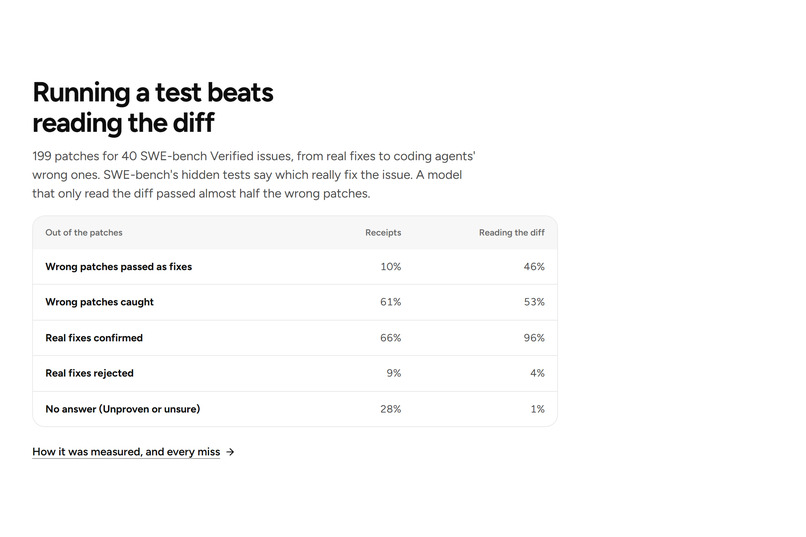806x537 pixels.
Task: Select the 66% real fixes confirmed value
Action: 391,338
